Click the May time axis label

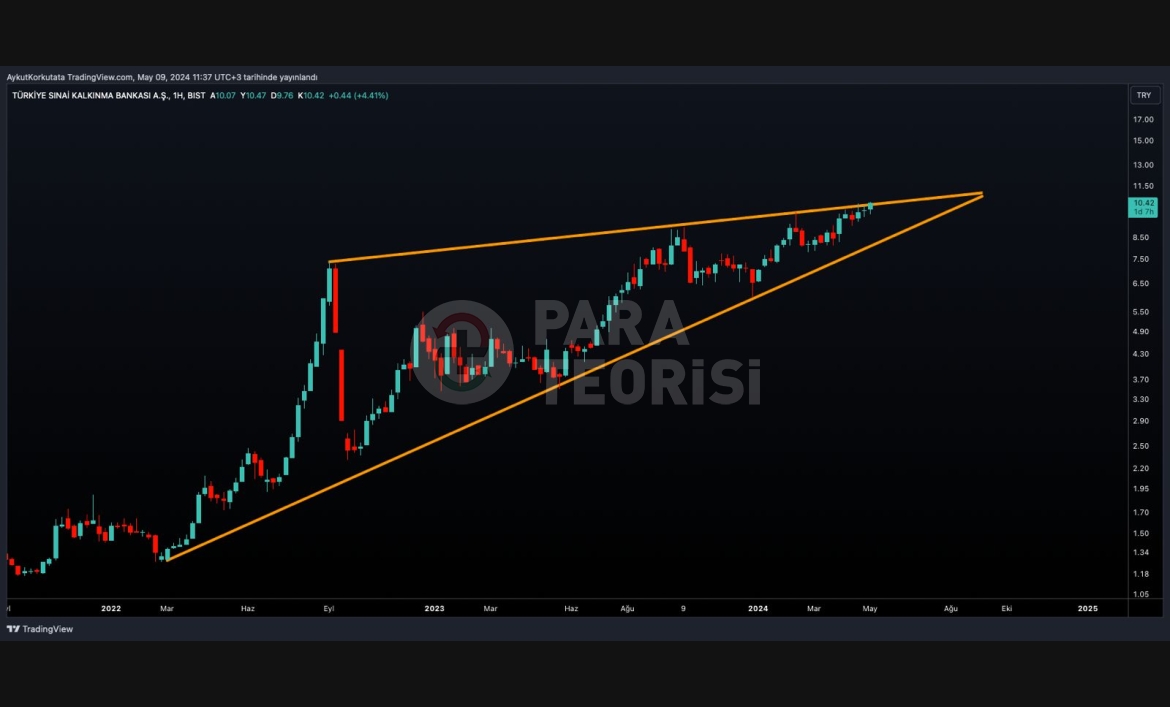(870, 609)
